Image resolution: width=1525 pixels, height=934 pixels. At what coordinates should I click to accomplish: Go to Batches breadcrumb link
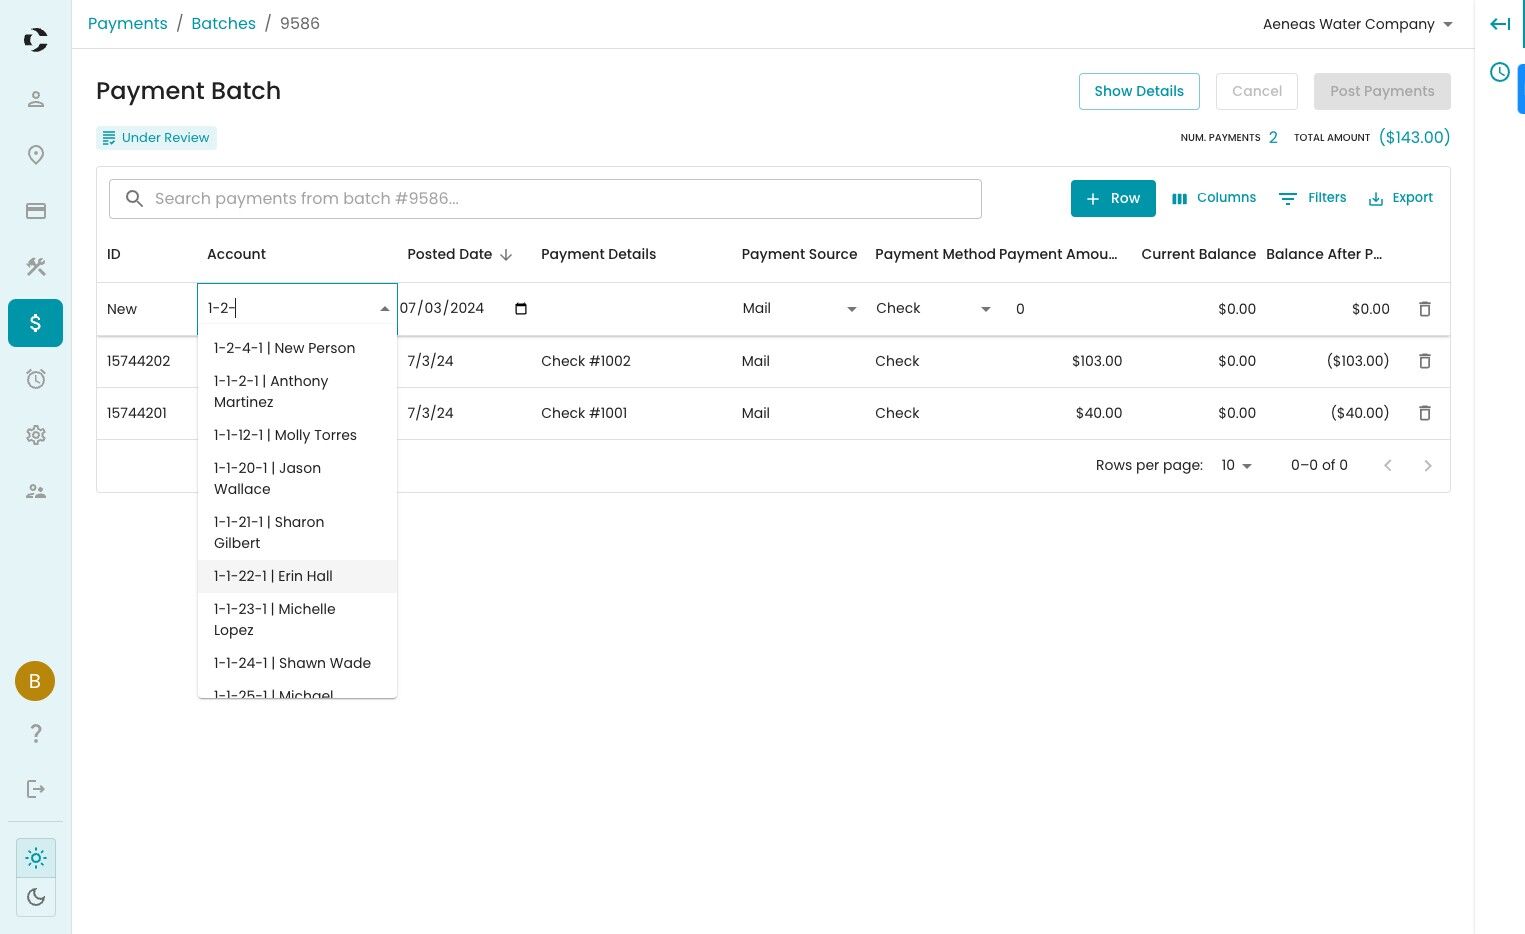224,23
